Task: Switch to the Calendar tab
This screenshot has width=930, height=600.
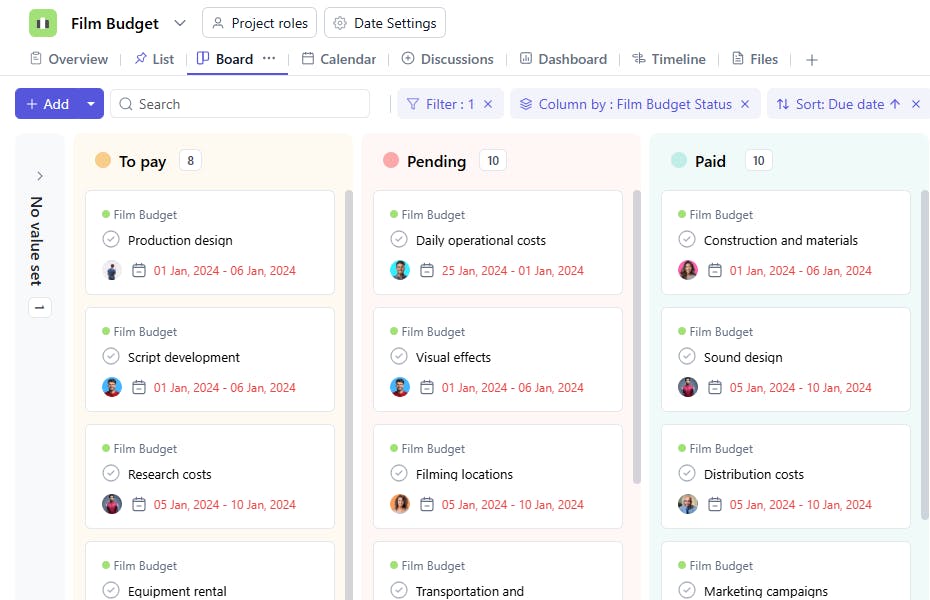Action: click(339, 59)
